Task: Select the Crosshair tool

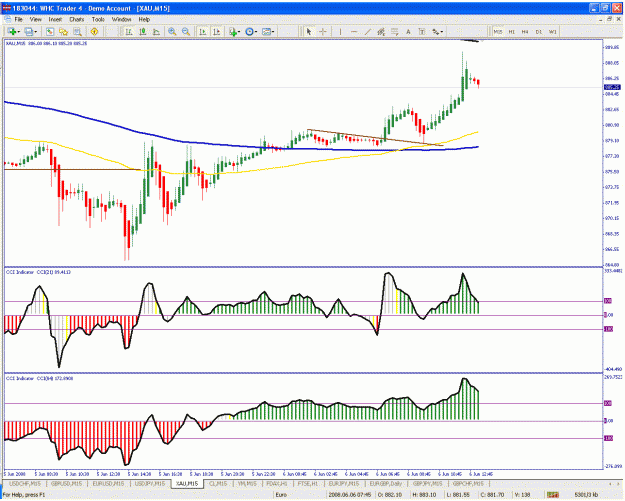Action: [x=323, y=31]
